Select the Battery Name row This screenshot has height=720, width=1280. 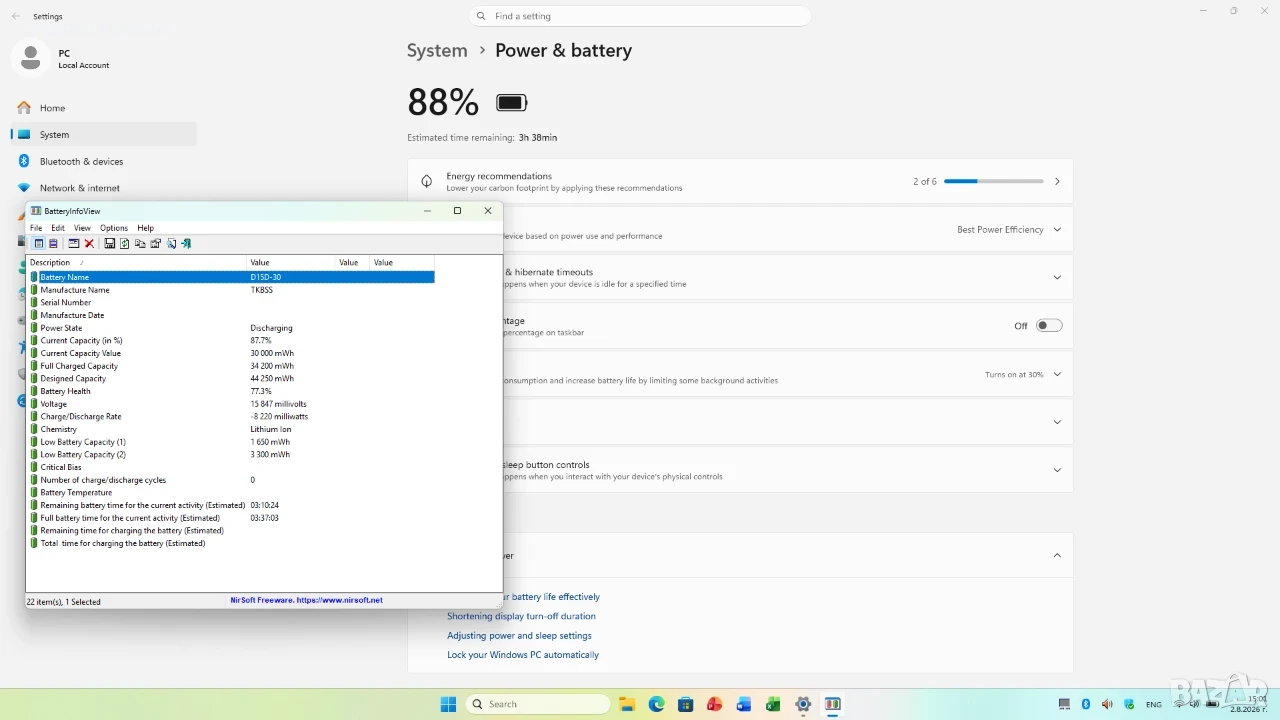[x=231, y=277]
